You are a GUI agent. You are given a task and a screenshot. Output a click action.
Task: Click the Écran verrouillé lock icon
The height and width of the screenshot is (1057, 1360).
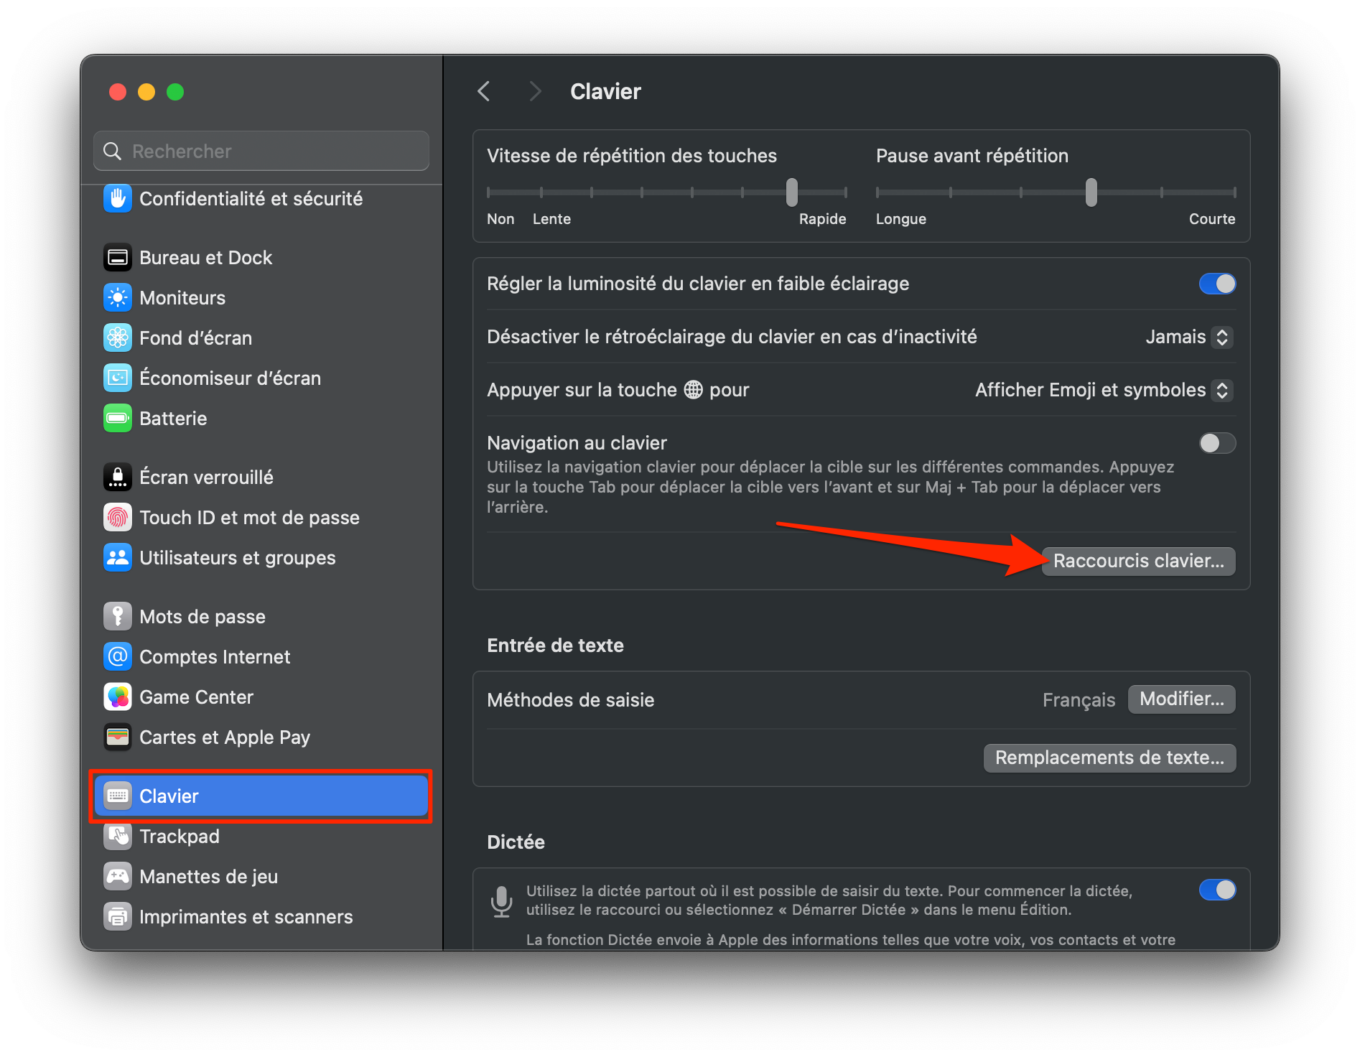coord(118,477)
